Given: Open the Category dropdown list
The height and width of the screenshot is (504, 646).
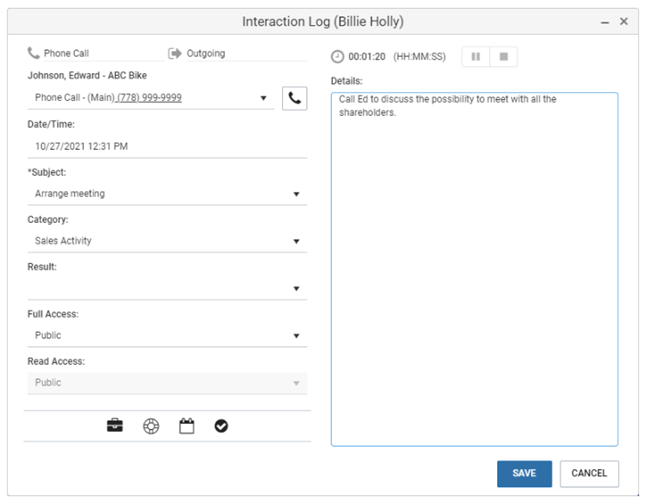Looking at the screenshot, I should [297, 241].
